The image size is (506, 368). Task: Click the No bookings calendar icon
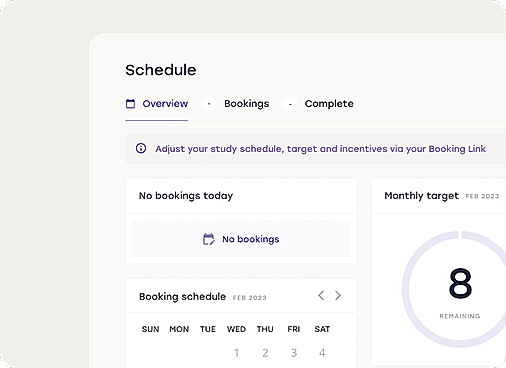(209, 239)
